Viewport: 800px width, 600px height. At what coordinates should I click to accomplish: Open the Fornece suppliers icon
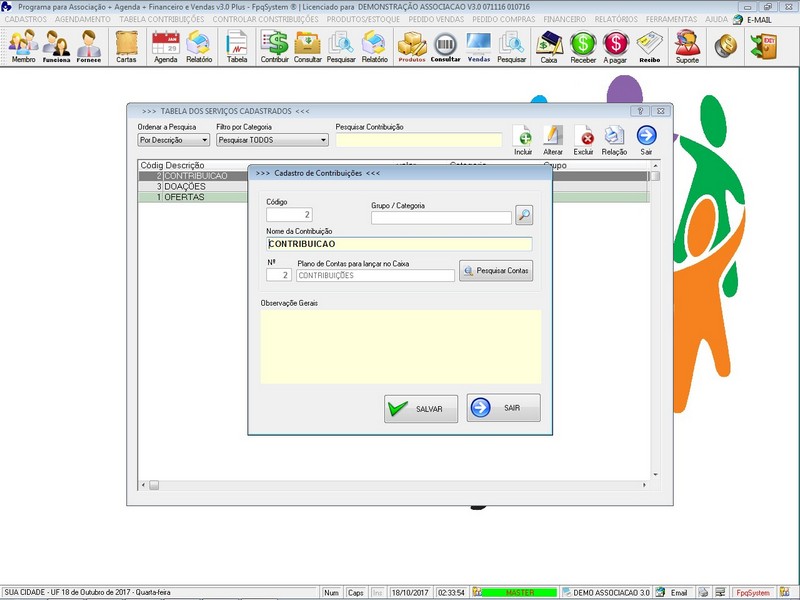click(x=89, y=46)
